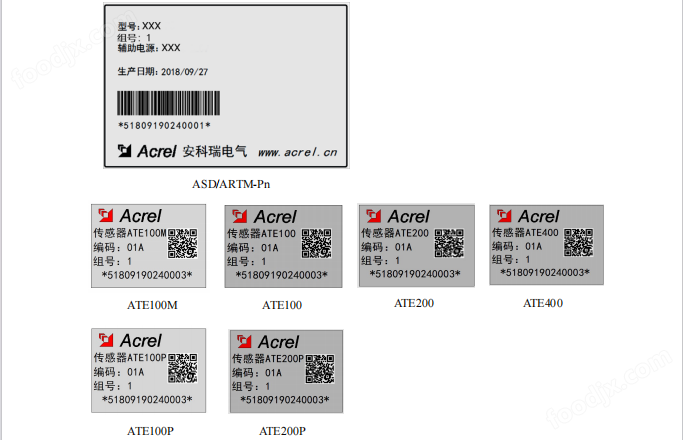This screenshot has height=440, width=683.
Task: Click the QR code on the ATE100M label
Action: click(182, 244)
